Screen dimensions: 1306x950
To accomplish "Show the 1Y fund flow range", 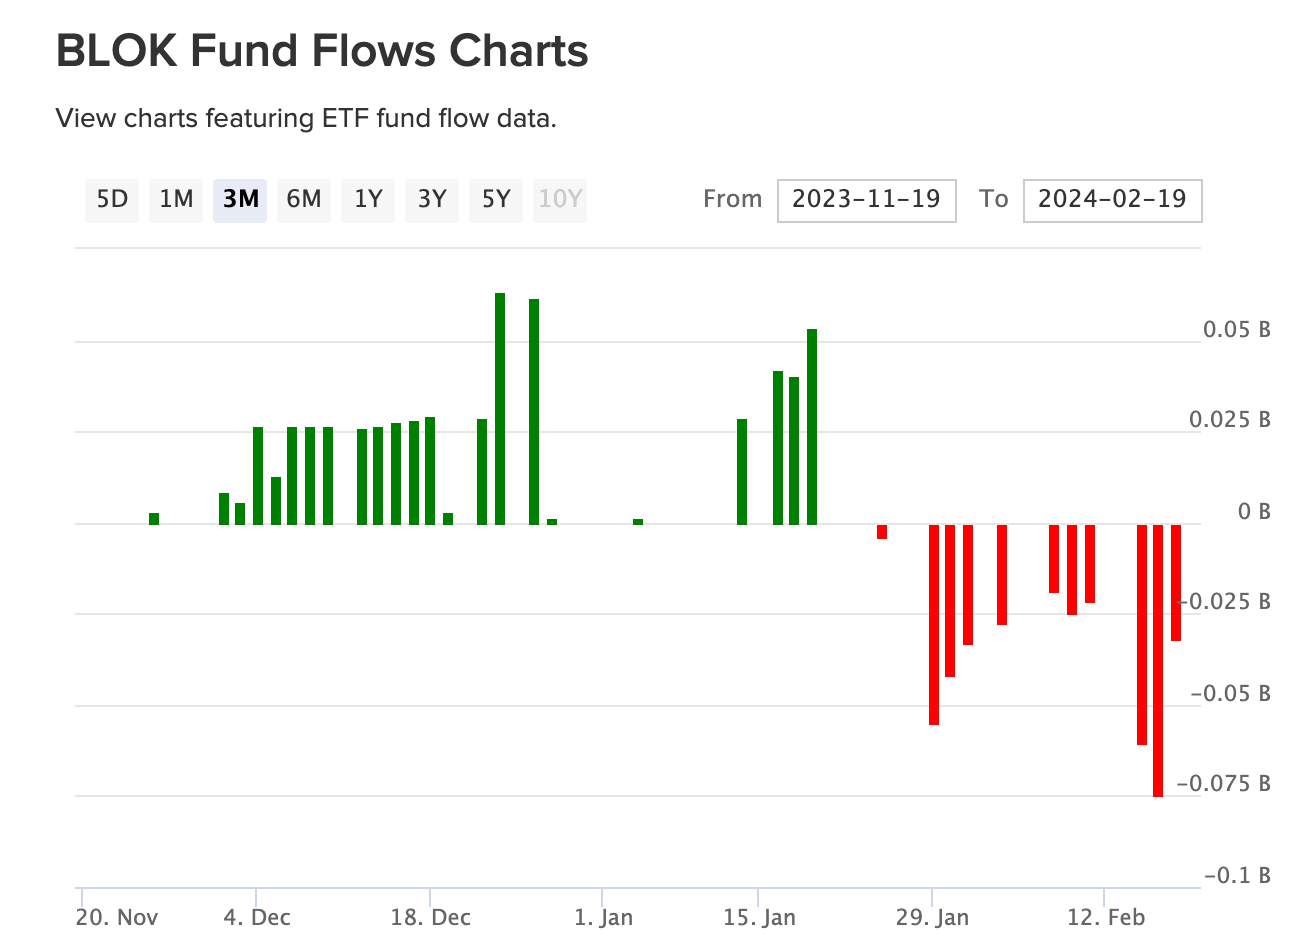I will click(368, 199).
